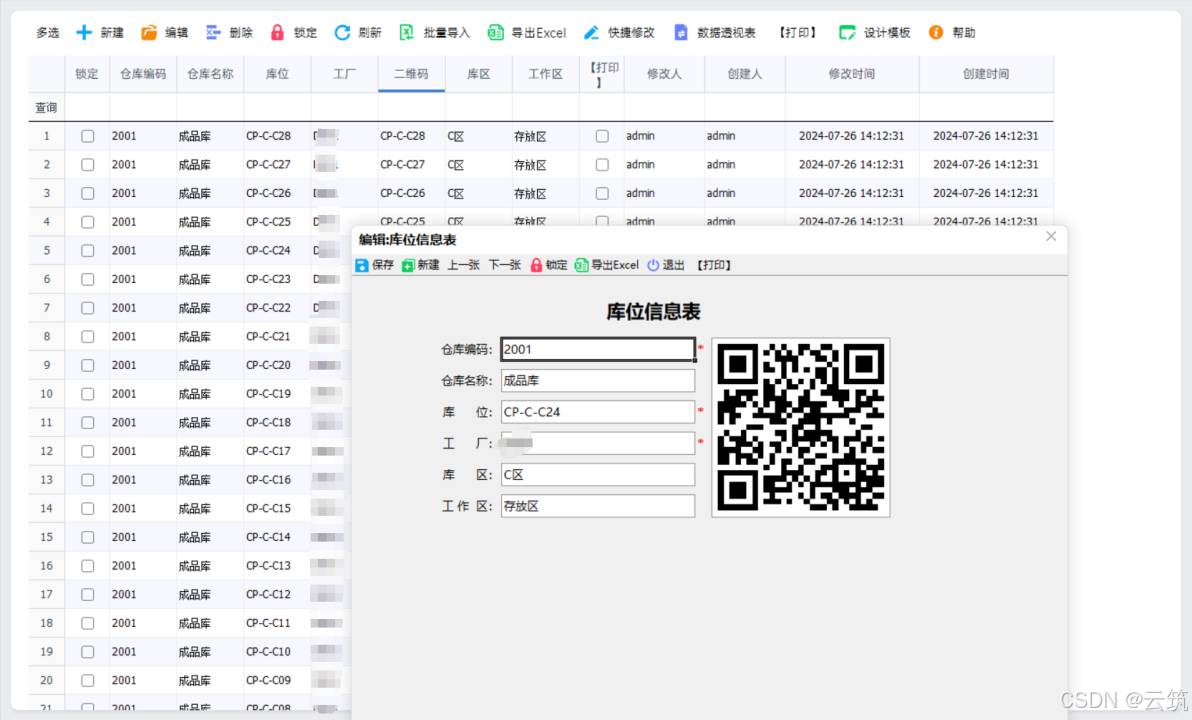The height and width of the screenshot is (720, 1192).
Task: Click 导出Excel icon in main toolbar
Action: (496, 33)
